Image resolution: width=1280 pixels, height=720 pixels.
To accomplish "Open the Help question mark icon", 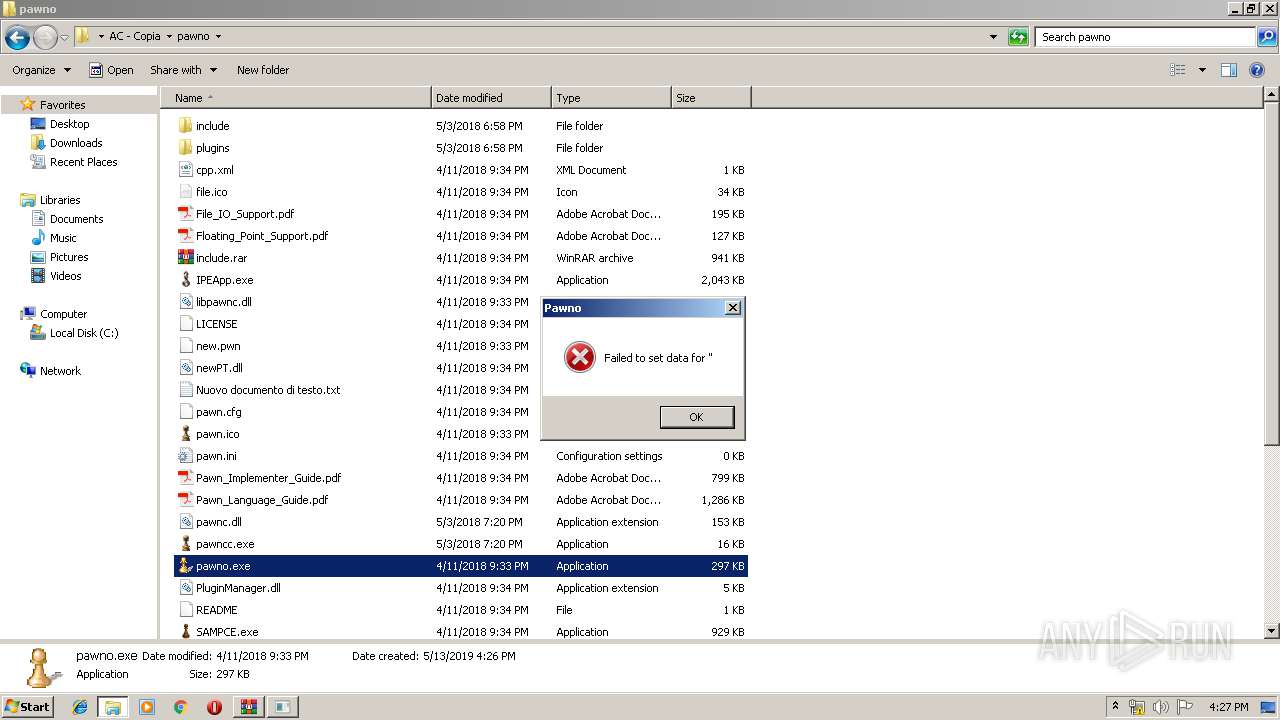I will point(1258,70).
